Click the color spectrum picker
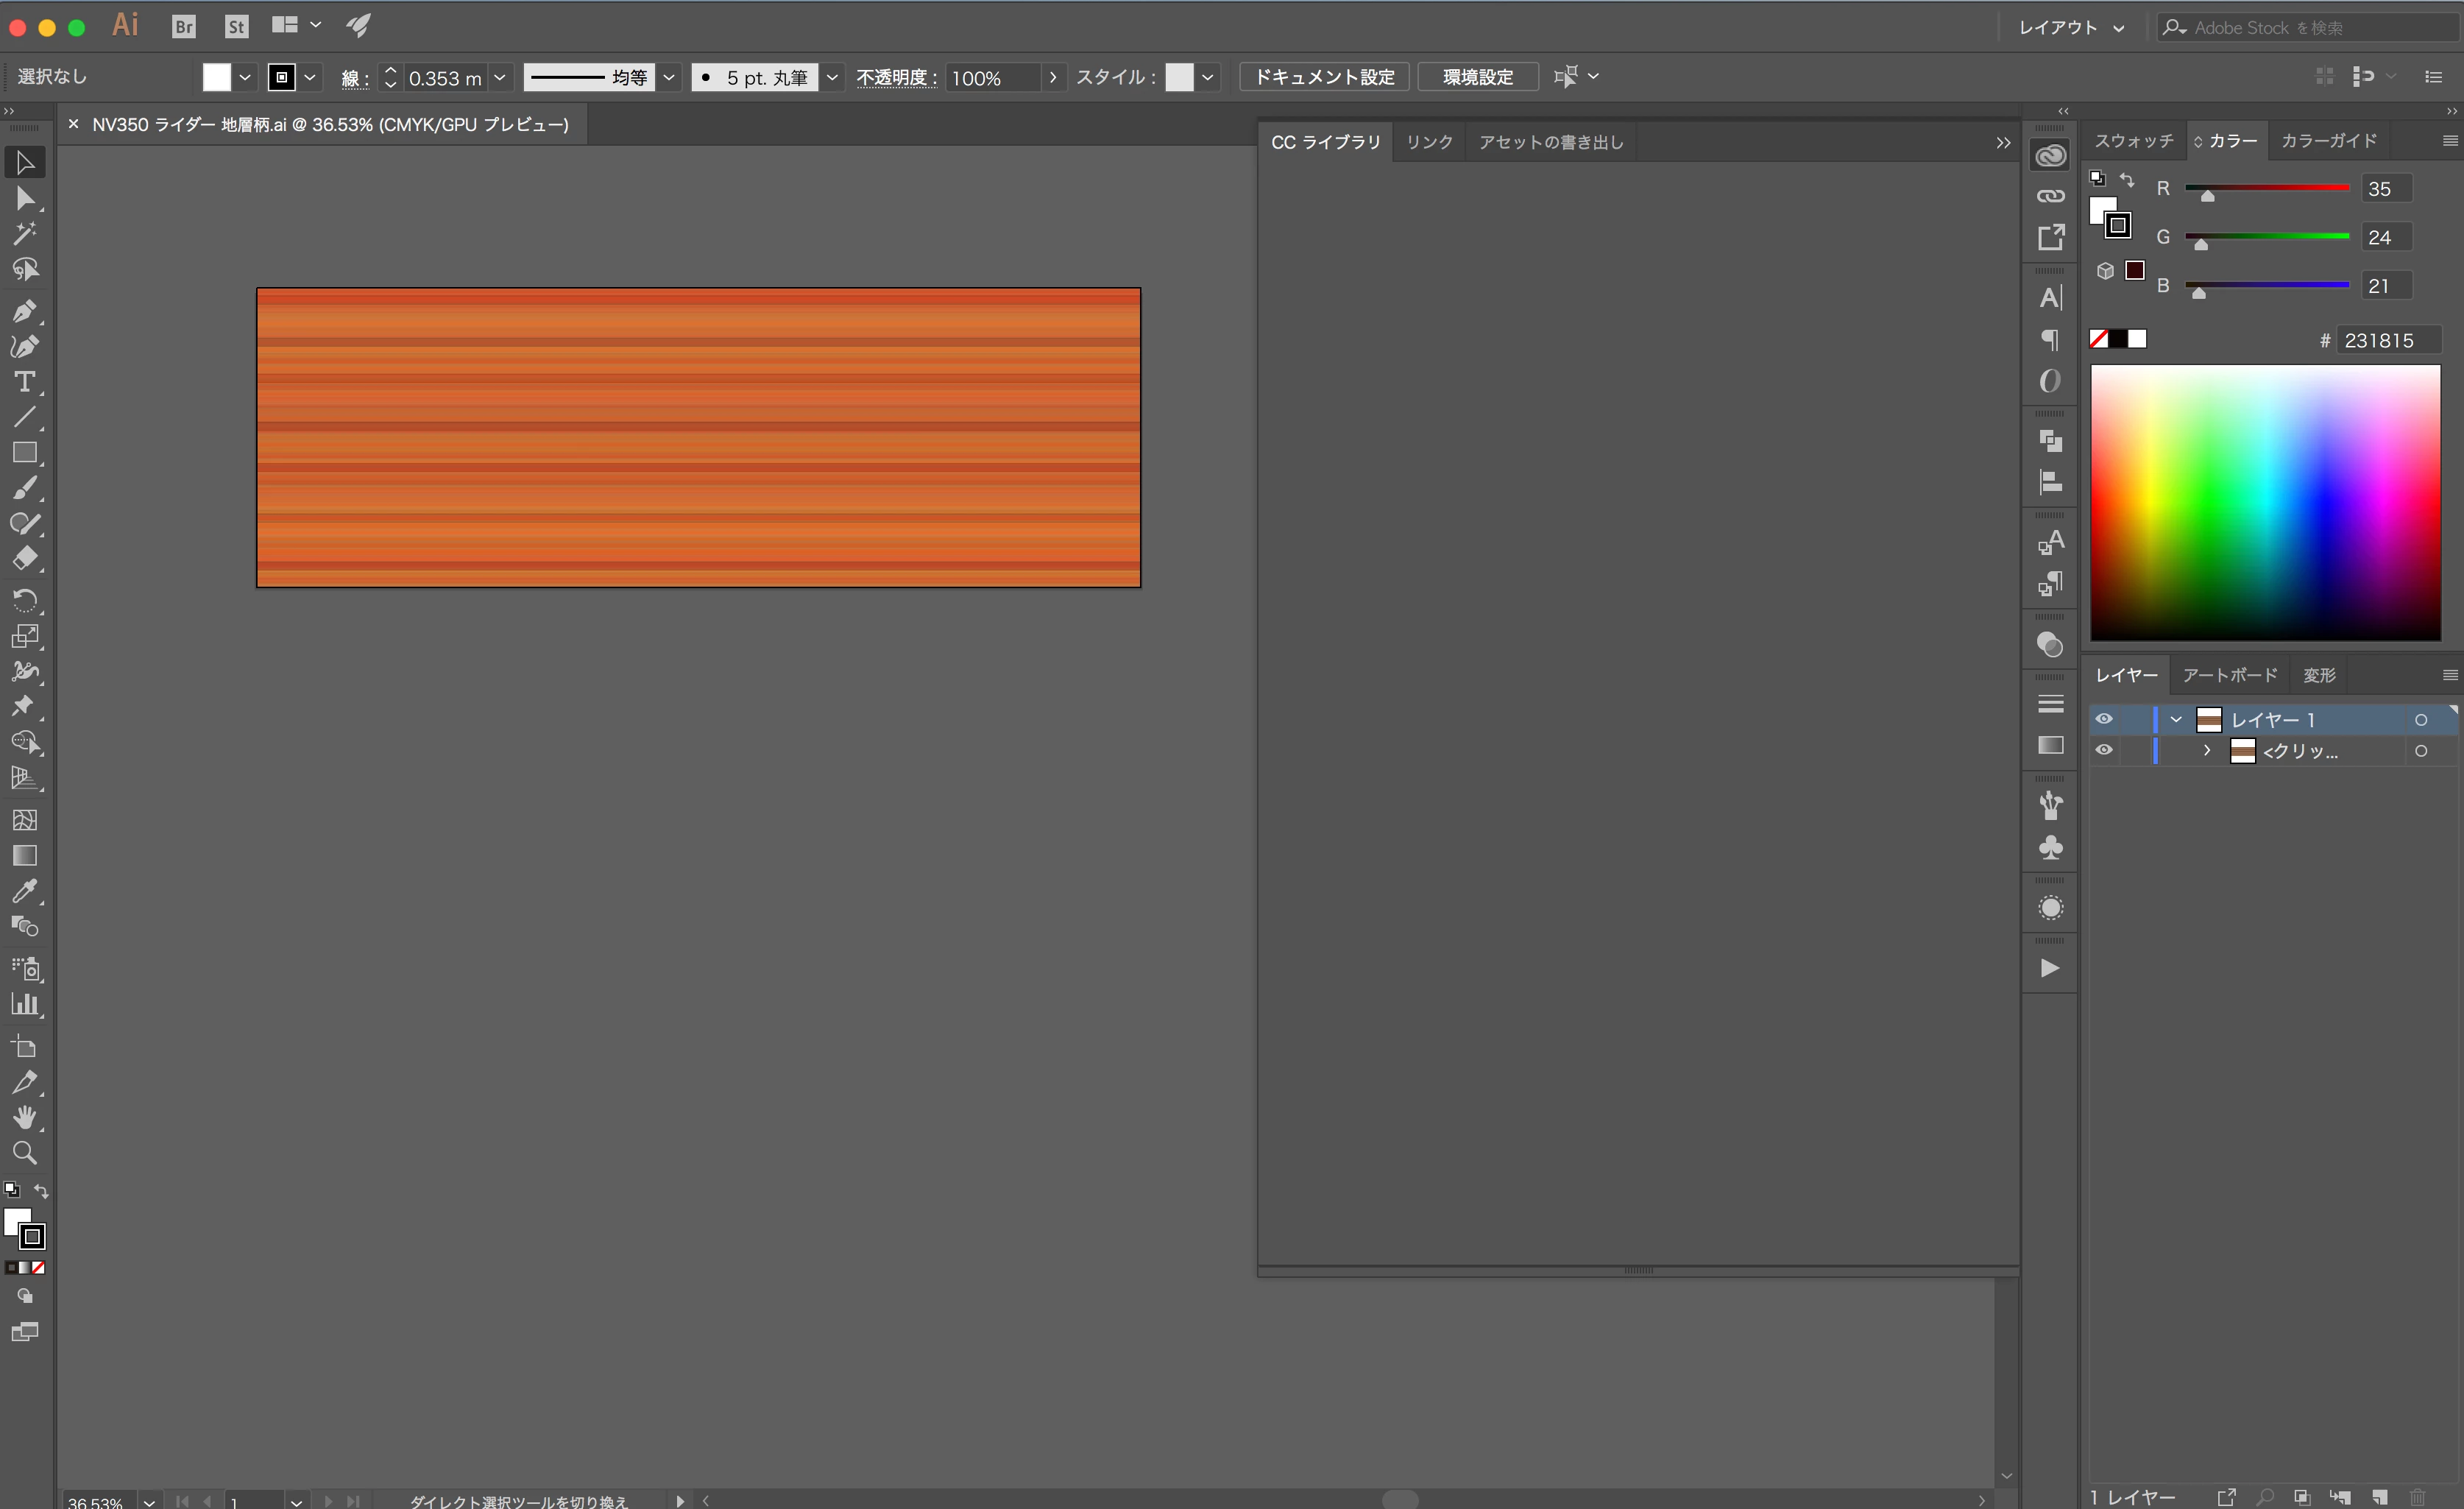 pyautogui.click(x=2265, y=502)
